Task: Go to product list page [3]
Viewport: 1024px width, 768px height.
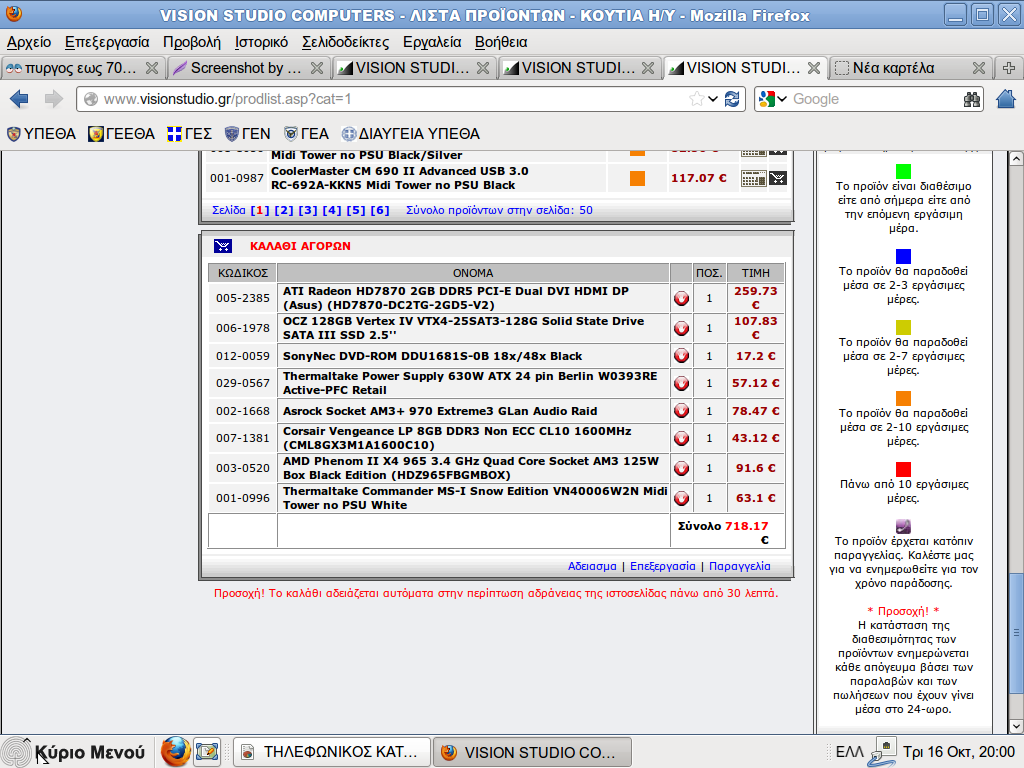Action: click(x=308, y=210)
